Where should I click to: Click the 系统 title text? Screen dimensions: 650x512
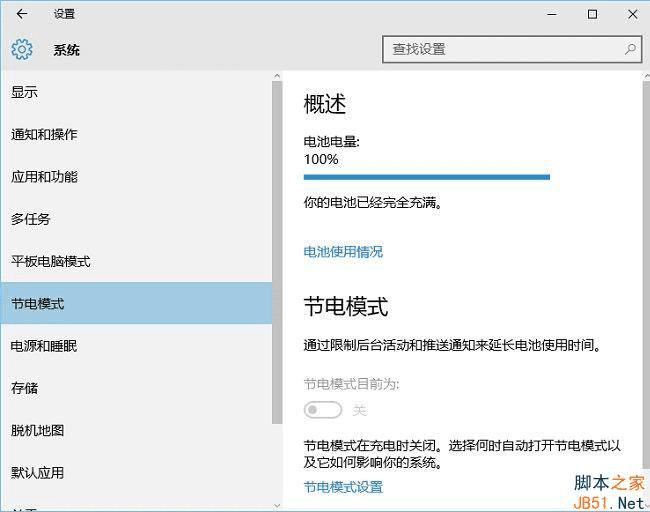coord(66,50)
